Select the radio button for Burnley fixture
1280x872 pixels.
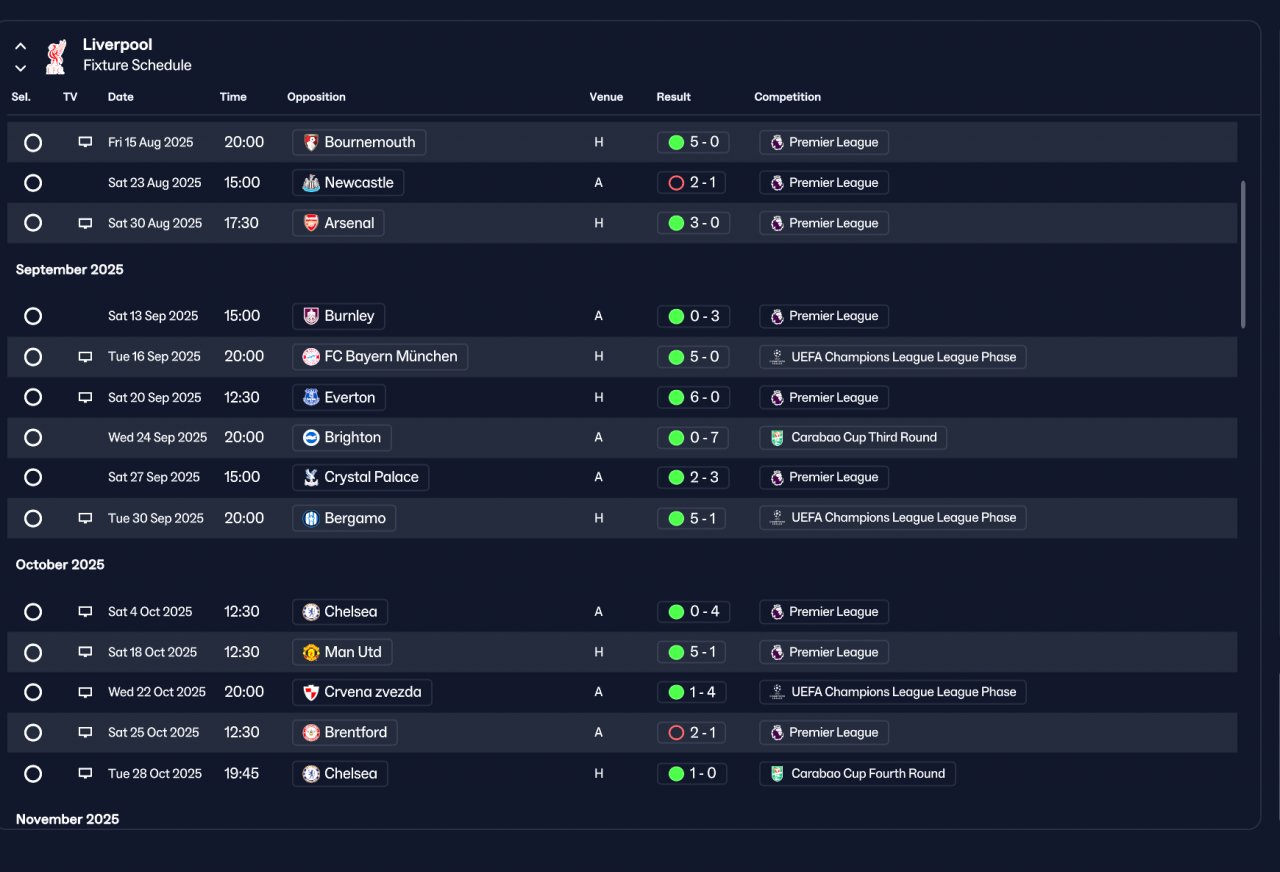point(33,316)
